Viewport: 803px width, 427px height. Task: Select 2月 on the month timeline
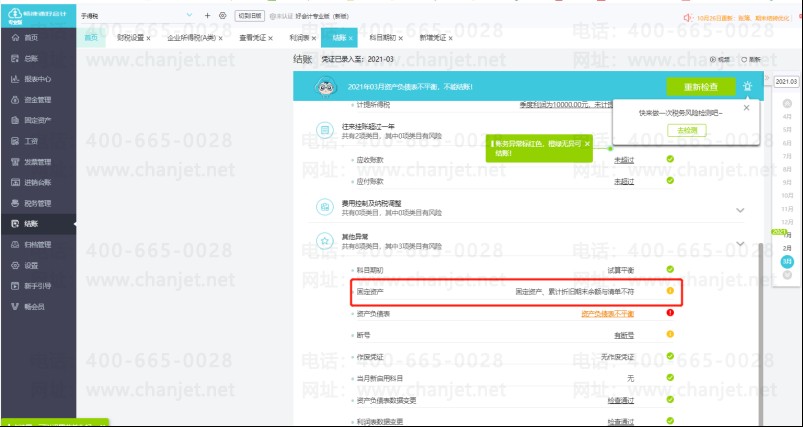787,247
